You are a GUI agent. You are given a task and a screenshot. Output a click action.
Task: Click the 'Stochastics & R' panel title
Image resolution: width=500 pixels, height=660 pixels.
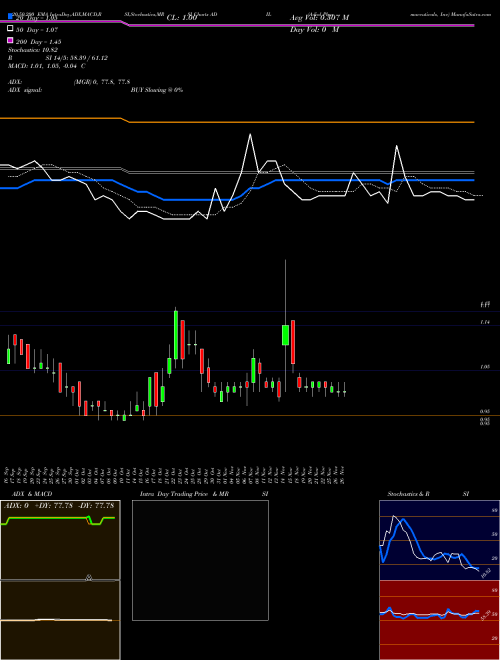408,494
